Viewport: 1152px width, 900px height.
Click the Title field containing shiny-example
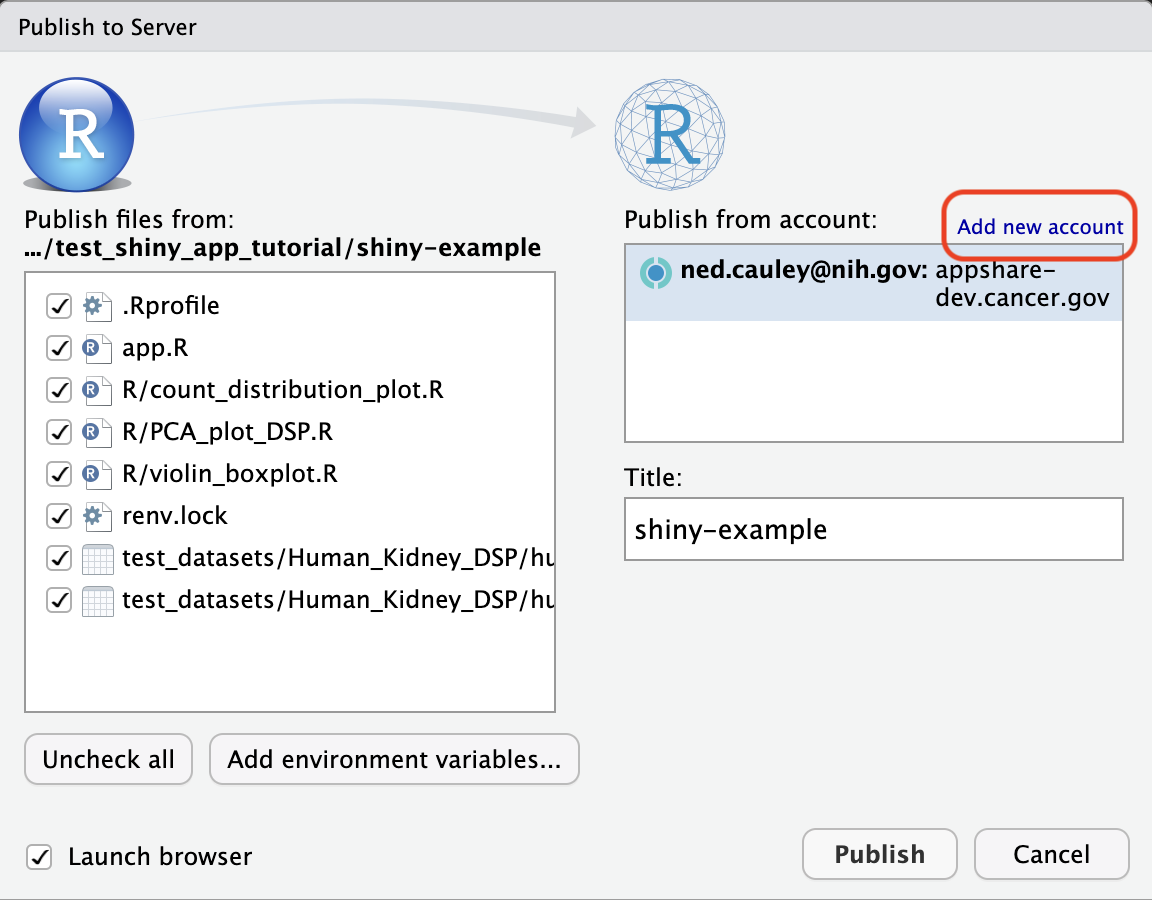[873, 529]
